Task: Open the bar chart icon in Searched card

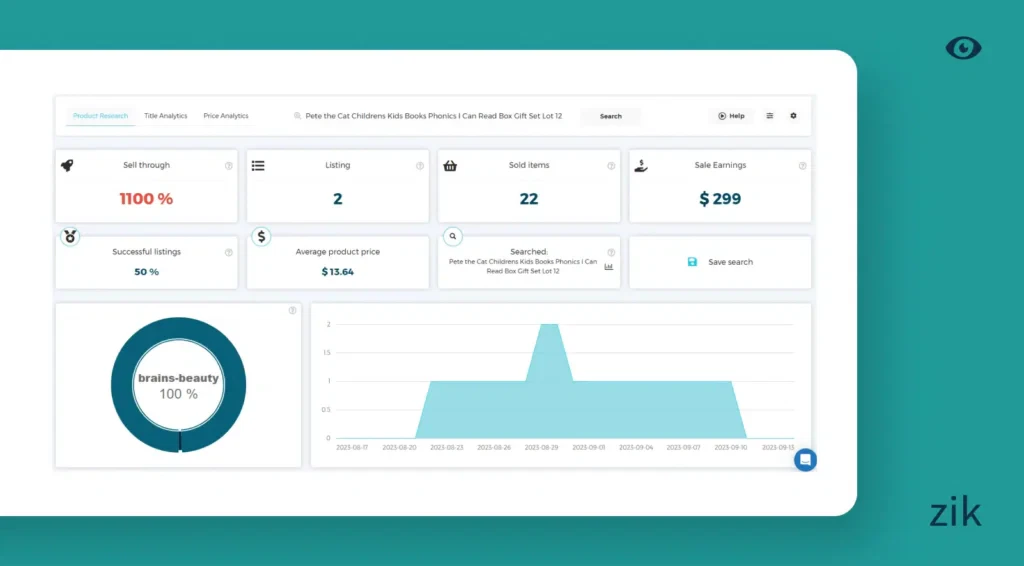Action: click(609, 267)
